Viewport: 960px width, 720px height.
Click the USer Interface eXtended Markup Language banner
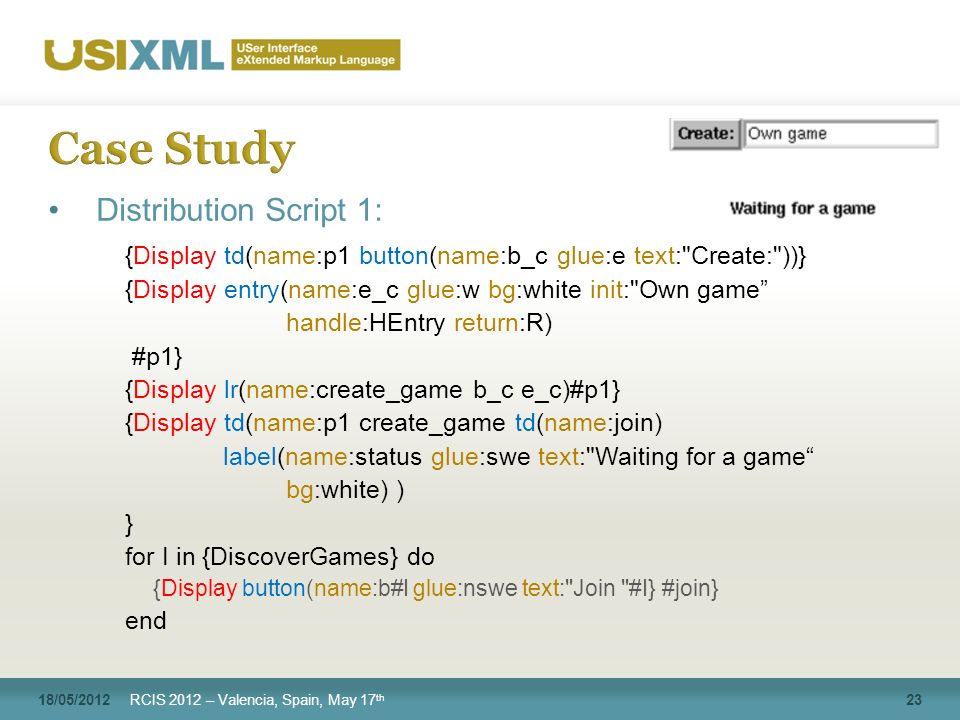316,54
